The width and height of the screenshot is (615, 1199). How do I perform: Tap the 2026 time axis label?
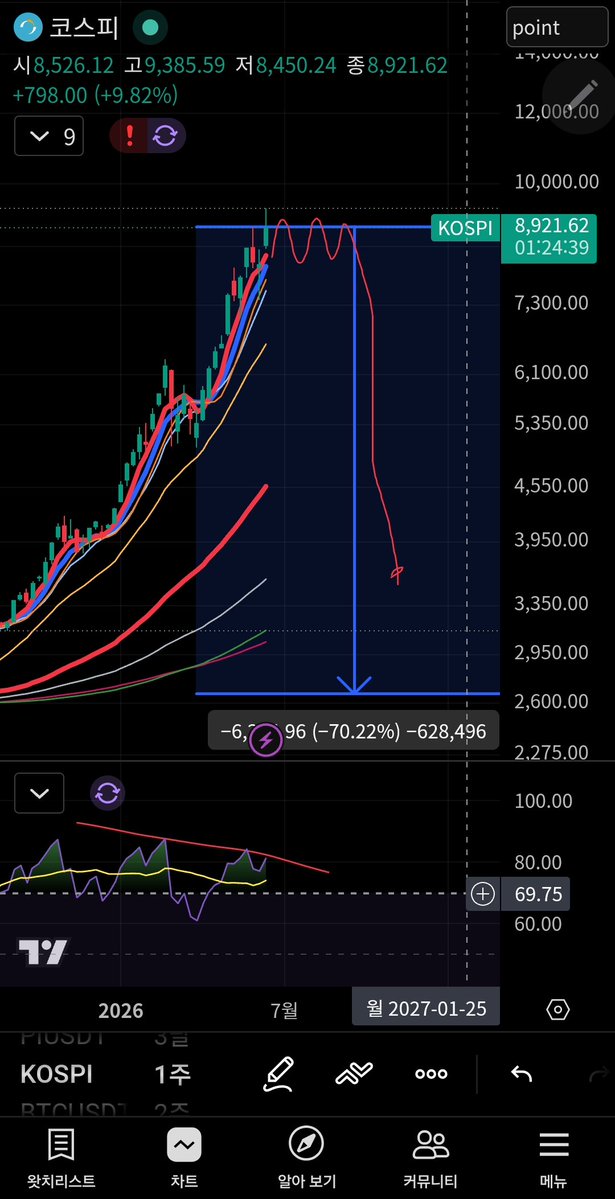tap(121, 1010)
